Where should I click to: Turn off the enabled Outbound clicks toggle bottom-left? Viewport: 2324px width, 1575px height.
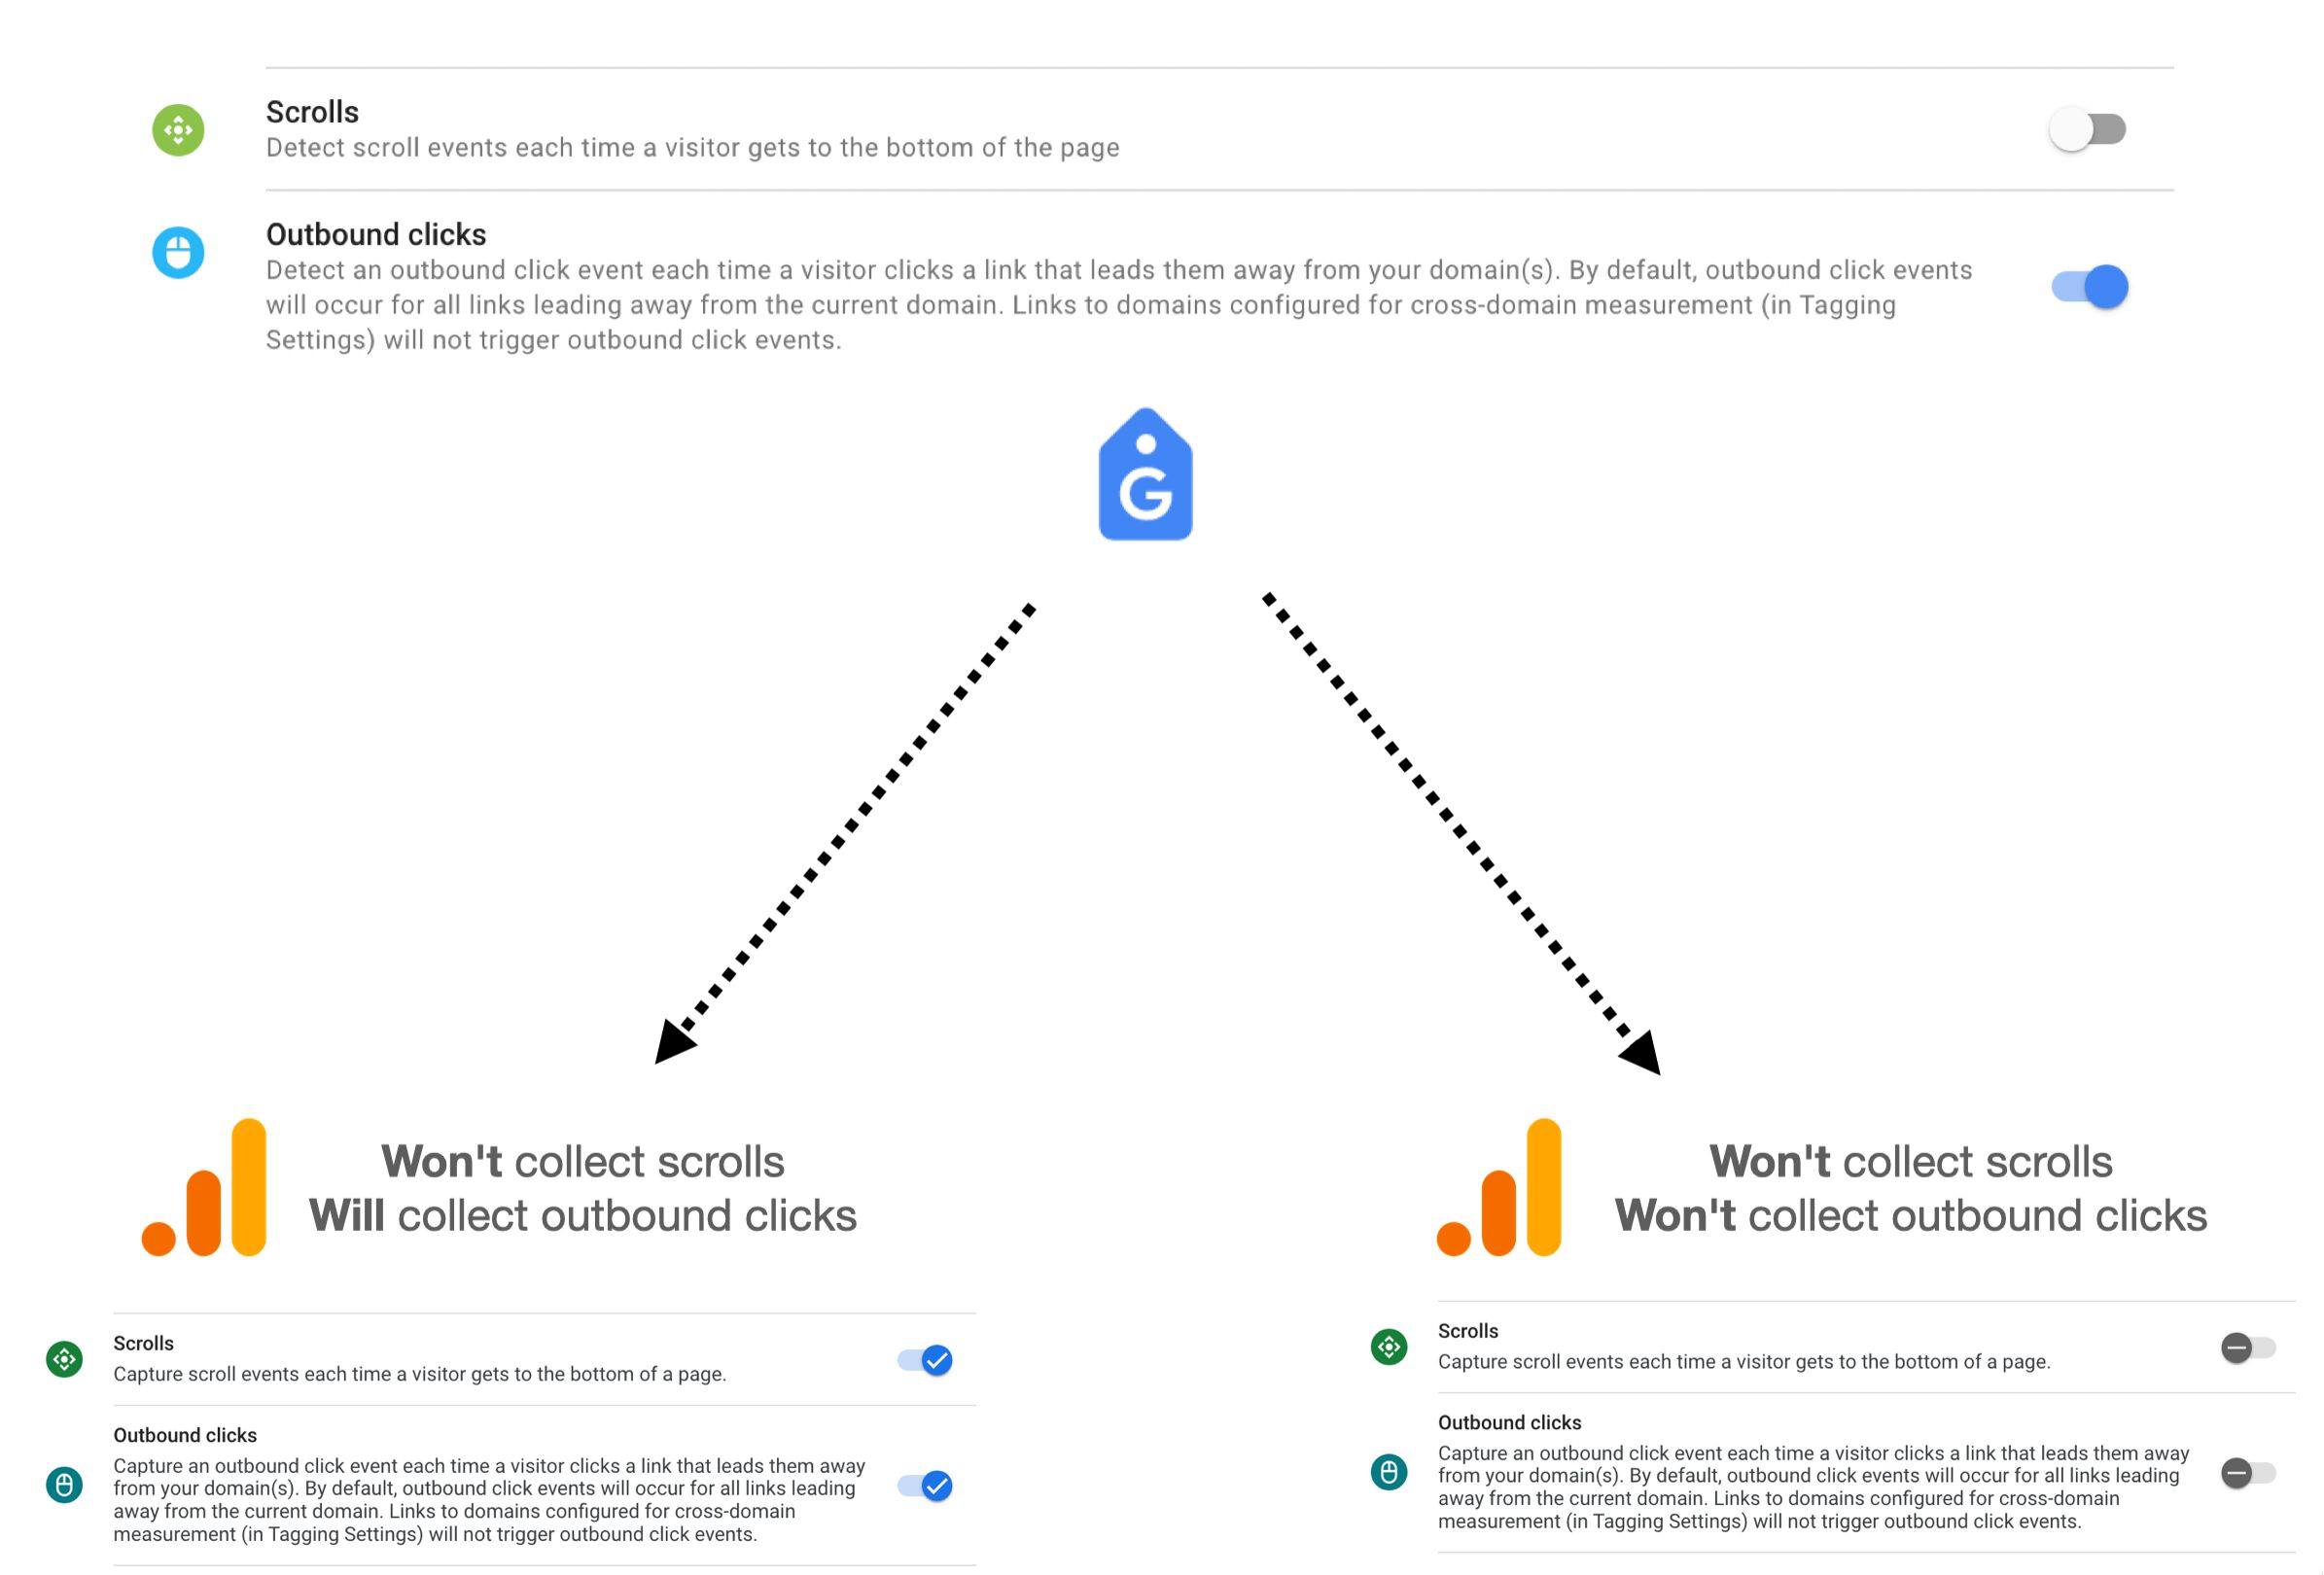pos(925,1486)
